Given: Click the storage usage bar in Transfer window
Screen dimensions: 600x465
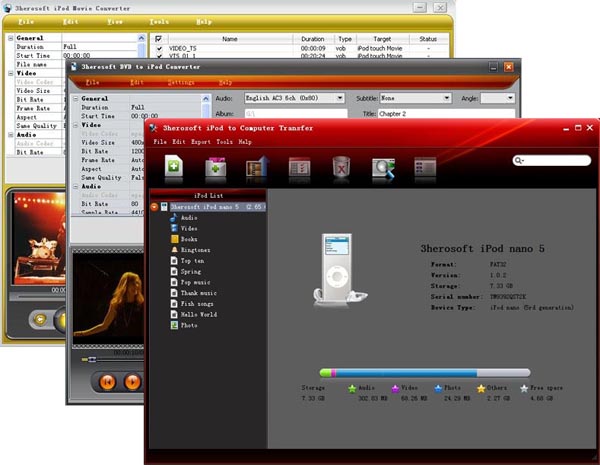Looking at the screenshot, I should (x=425, y=373).
